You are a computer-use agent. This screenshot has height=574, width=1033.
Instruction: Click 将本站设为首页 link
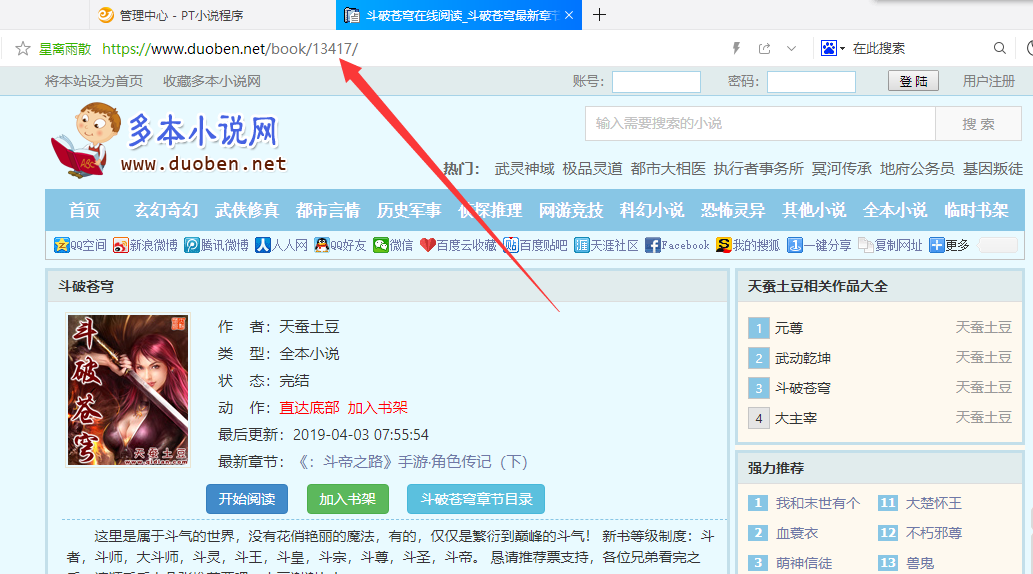tap(94, 81)
